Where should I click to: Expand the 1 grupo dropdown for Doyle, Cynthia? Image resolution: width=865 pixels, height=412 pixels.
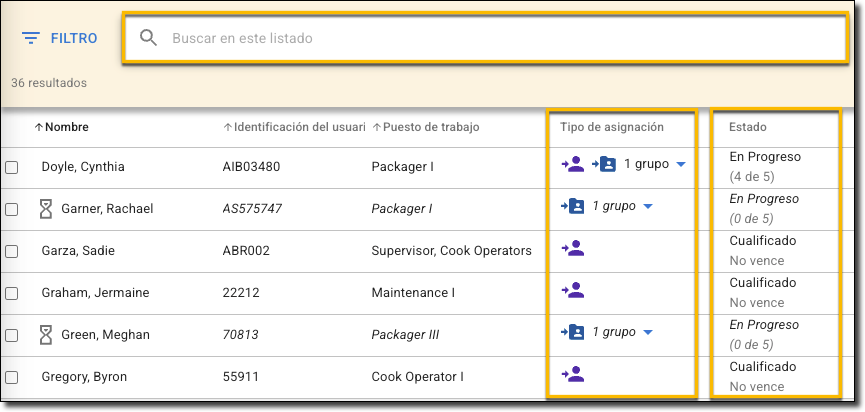tap(681, 165)
